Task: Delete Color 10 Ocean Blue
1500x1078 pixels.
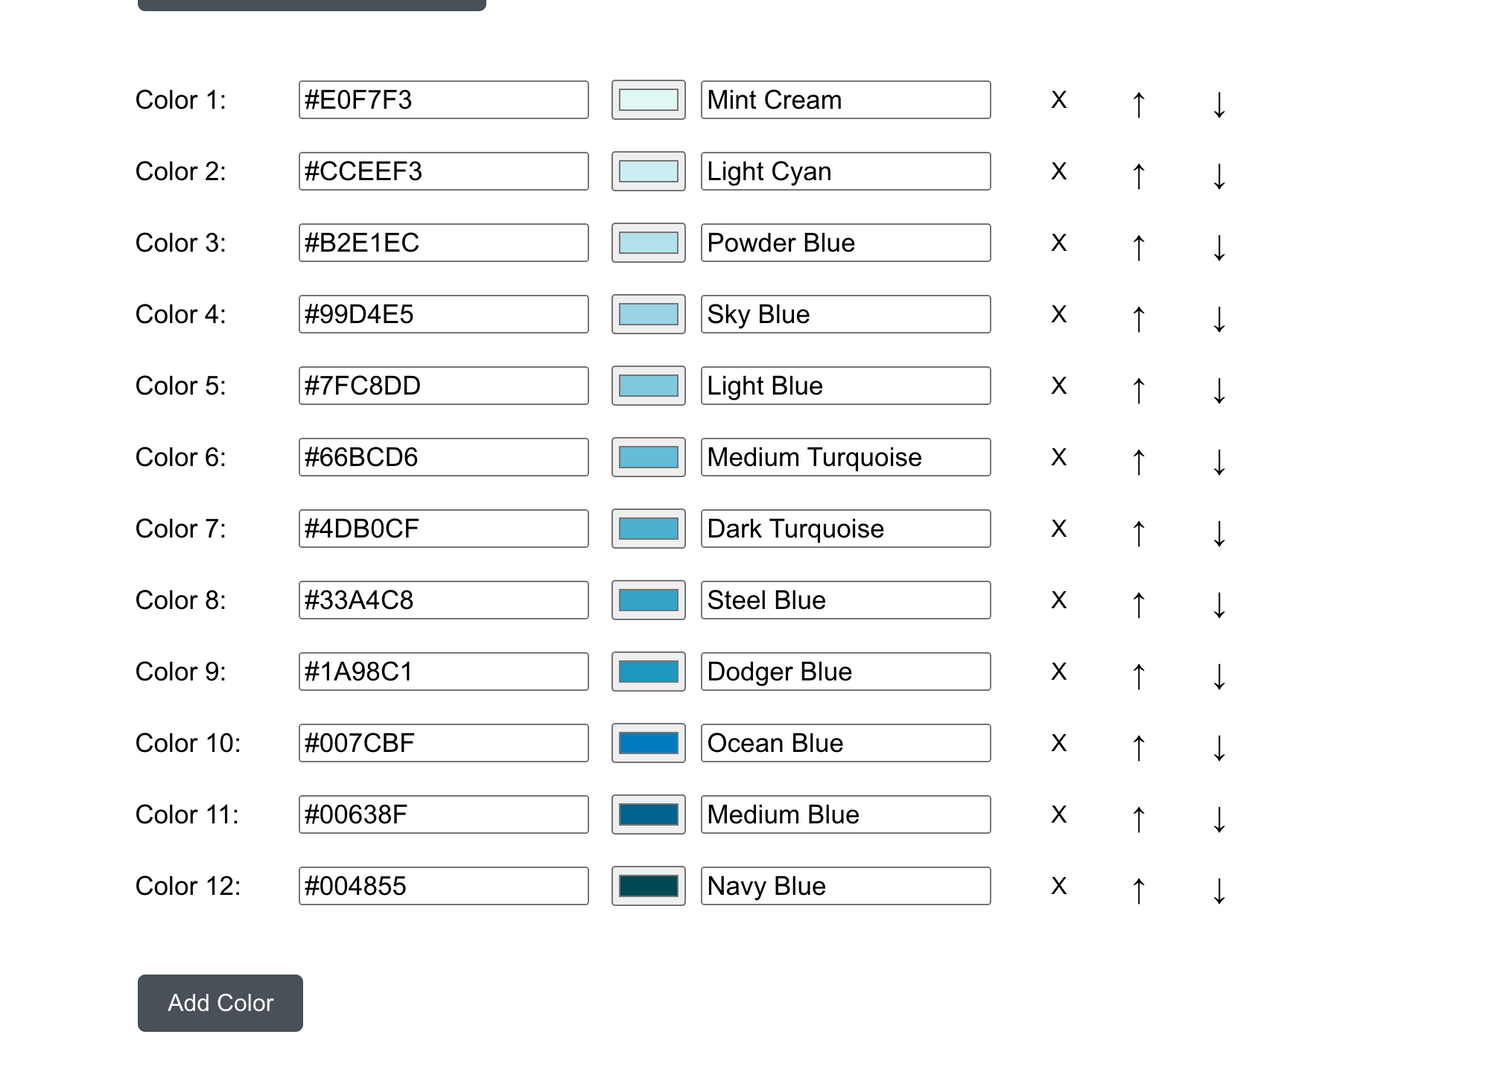Action: (x=1059, y=743)
